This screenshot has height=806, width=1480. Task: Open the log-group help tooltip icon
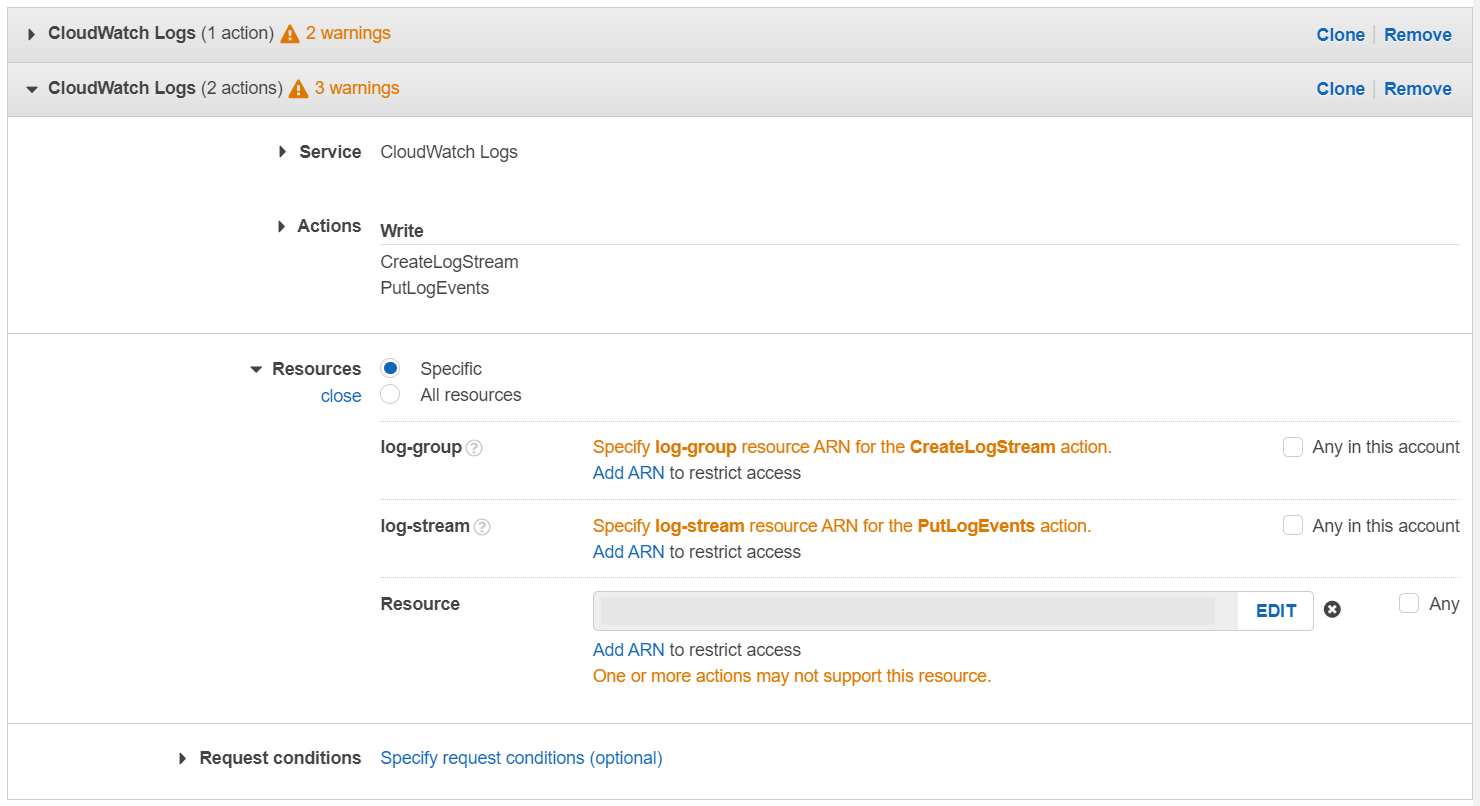[473, 448]
